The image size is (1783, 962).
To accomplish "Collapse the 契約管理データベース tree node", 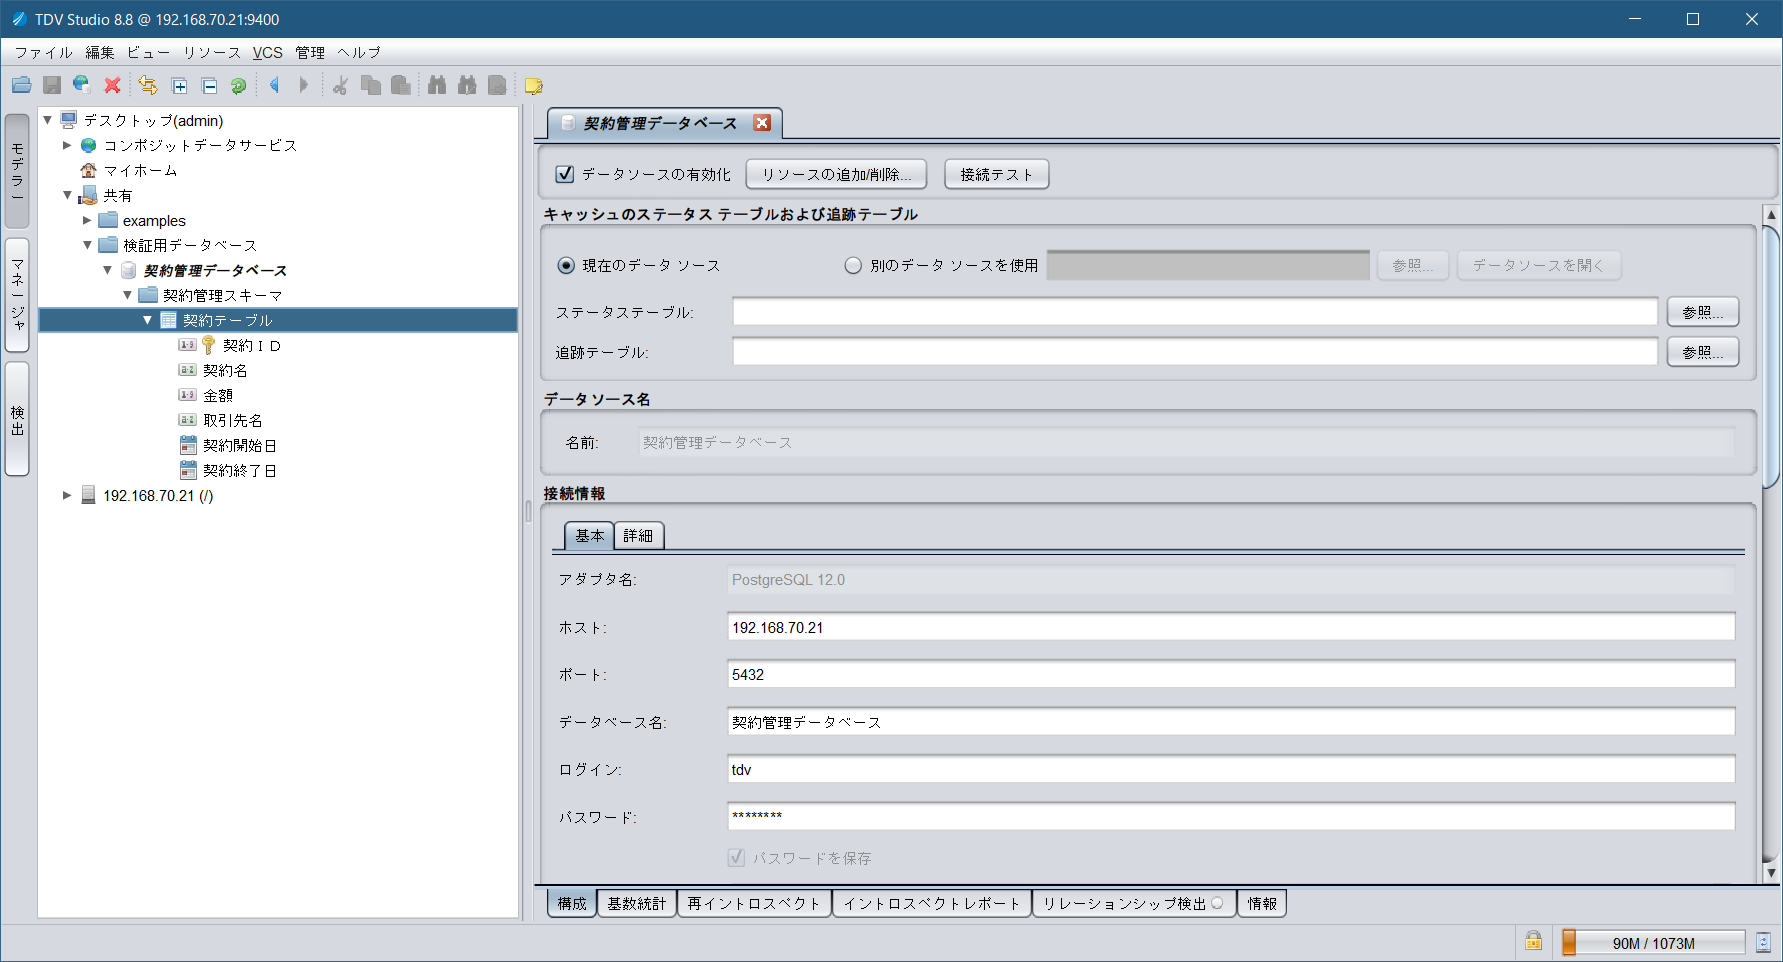I will click(x=107, y=270).
